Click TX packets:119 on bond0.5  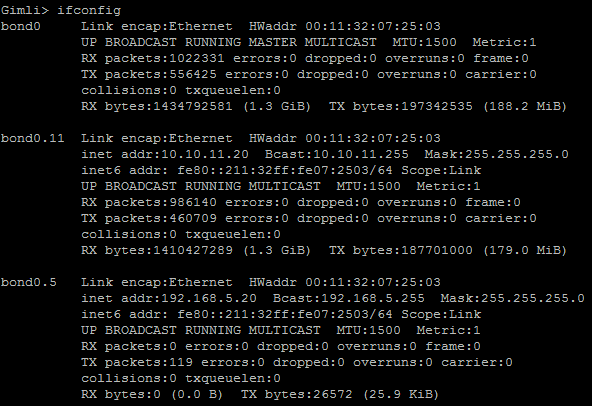pyautogui.click(x=137, y=362)
